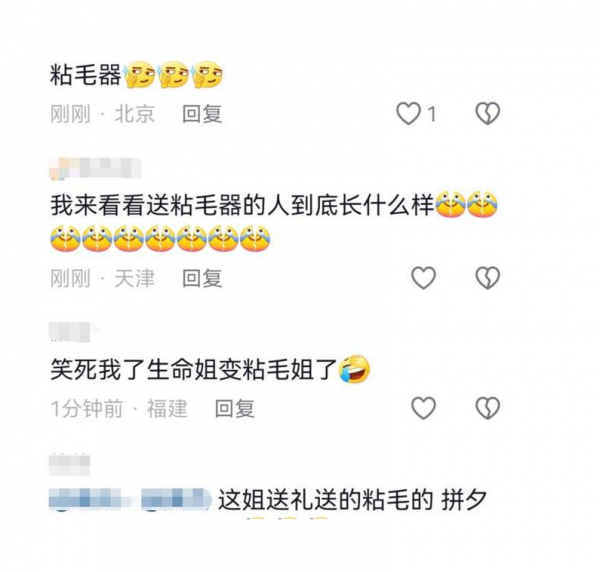Select comment text 笑死我了生命姐变粘毛姐了
The height and width of the screenshot is (572, 600).
pyautogui.click(x=194, y=369)
